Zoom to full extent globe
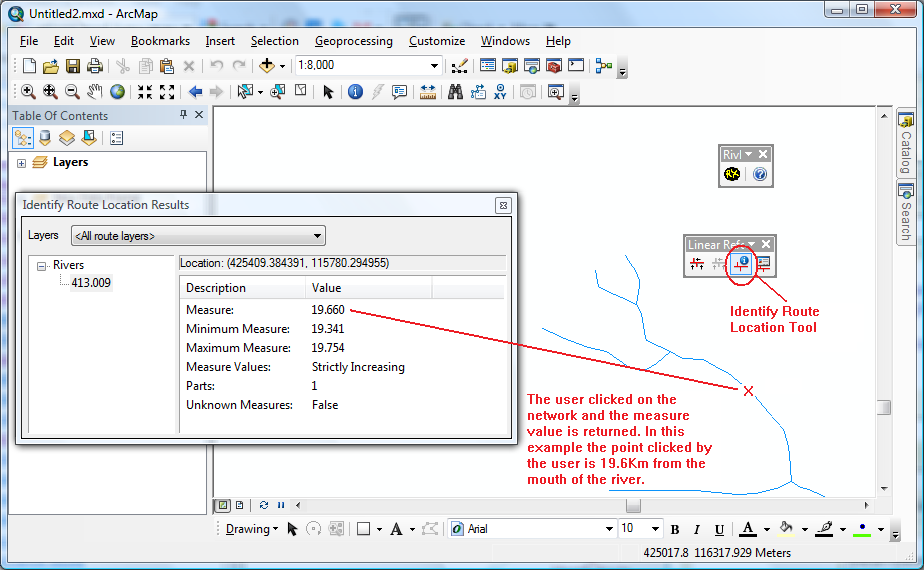Viewport: 924px width, 570px height. coord(117,92)
